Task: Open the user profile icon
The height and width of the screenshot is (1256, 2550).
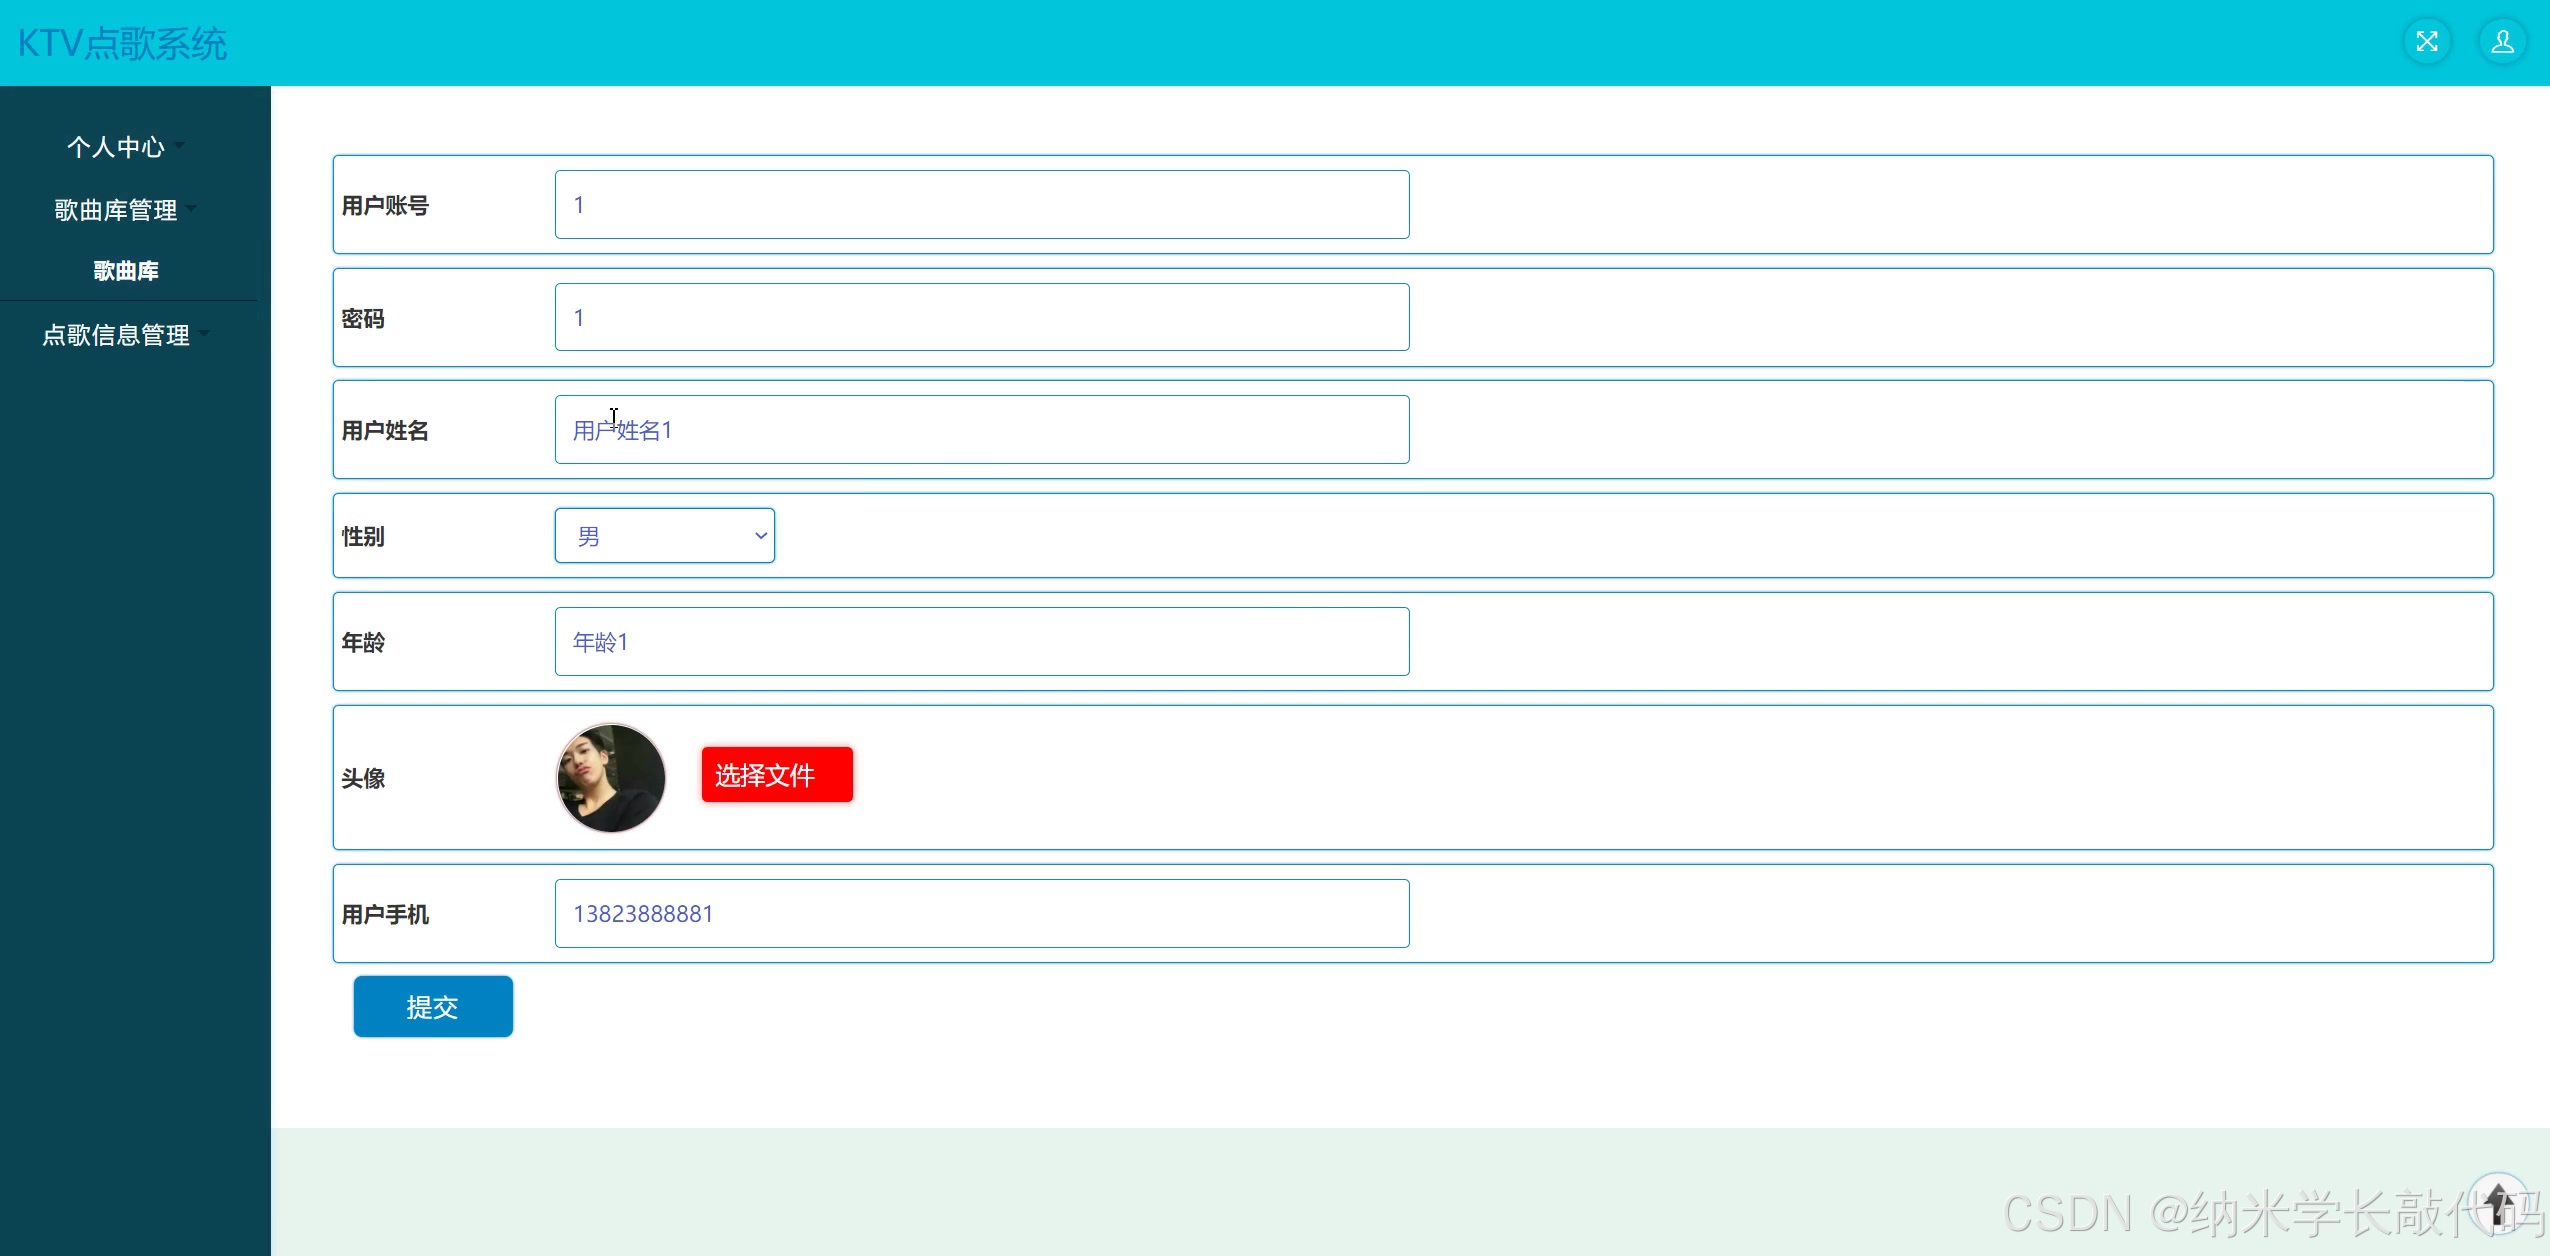Action: (2502, 42)
